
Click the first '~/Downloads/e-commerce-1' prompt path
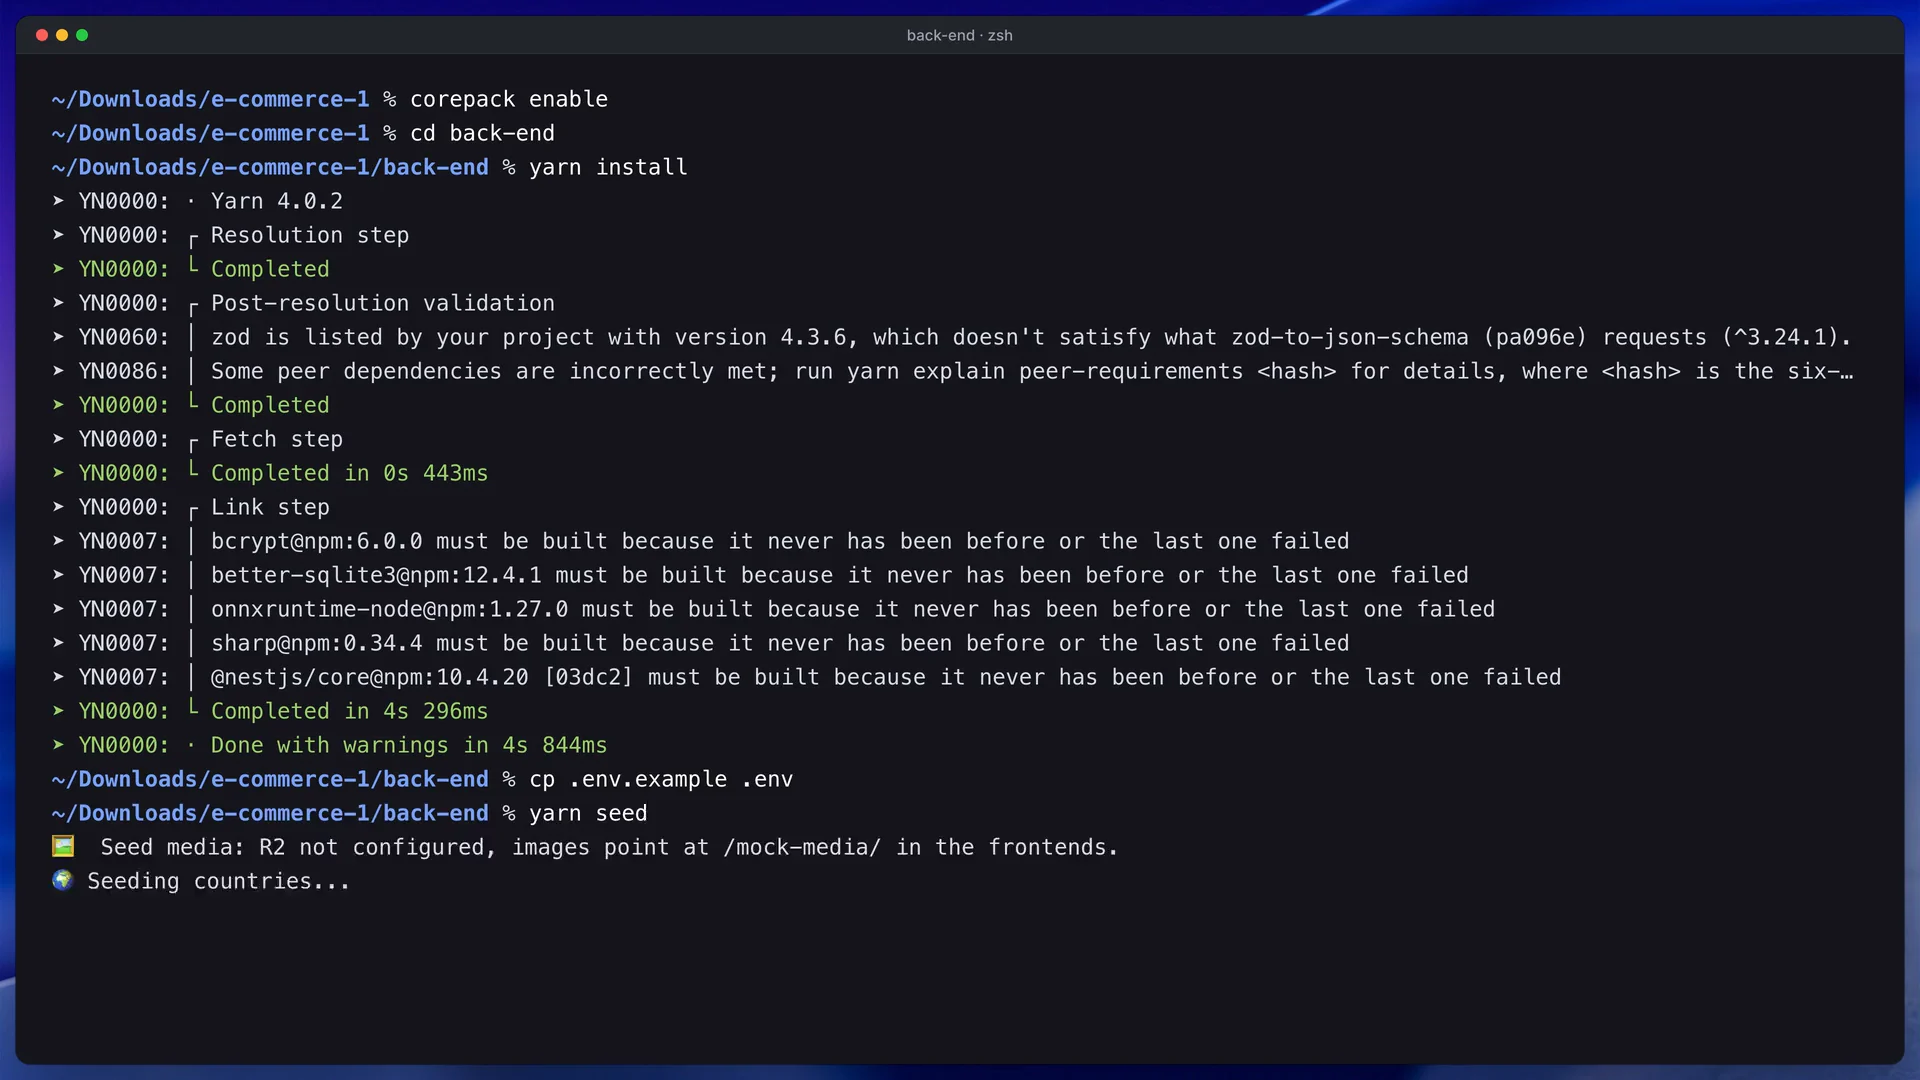click(x=210, y=99)
